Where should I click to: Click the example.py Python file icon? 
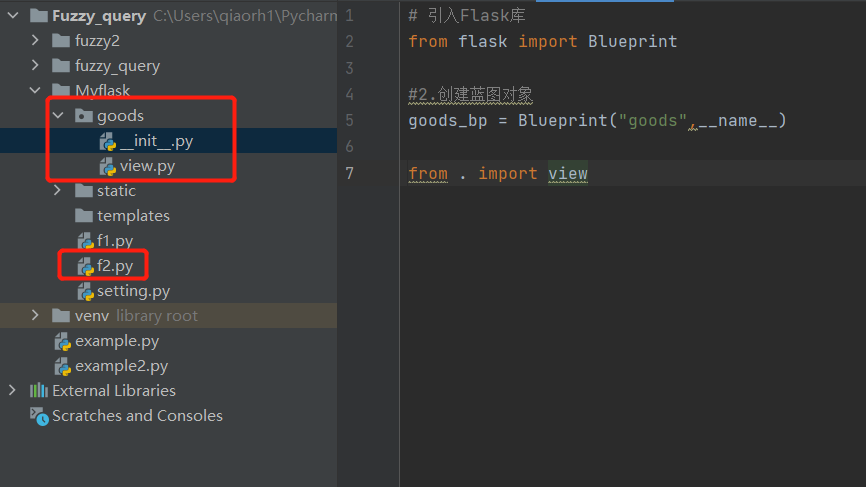click(x=63, y=341)
